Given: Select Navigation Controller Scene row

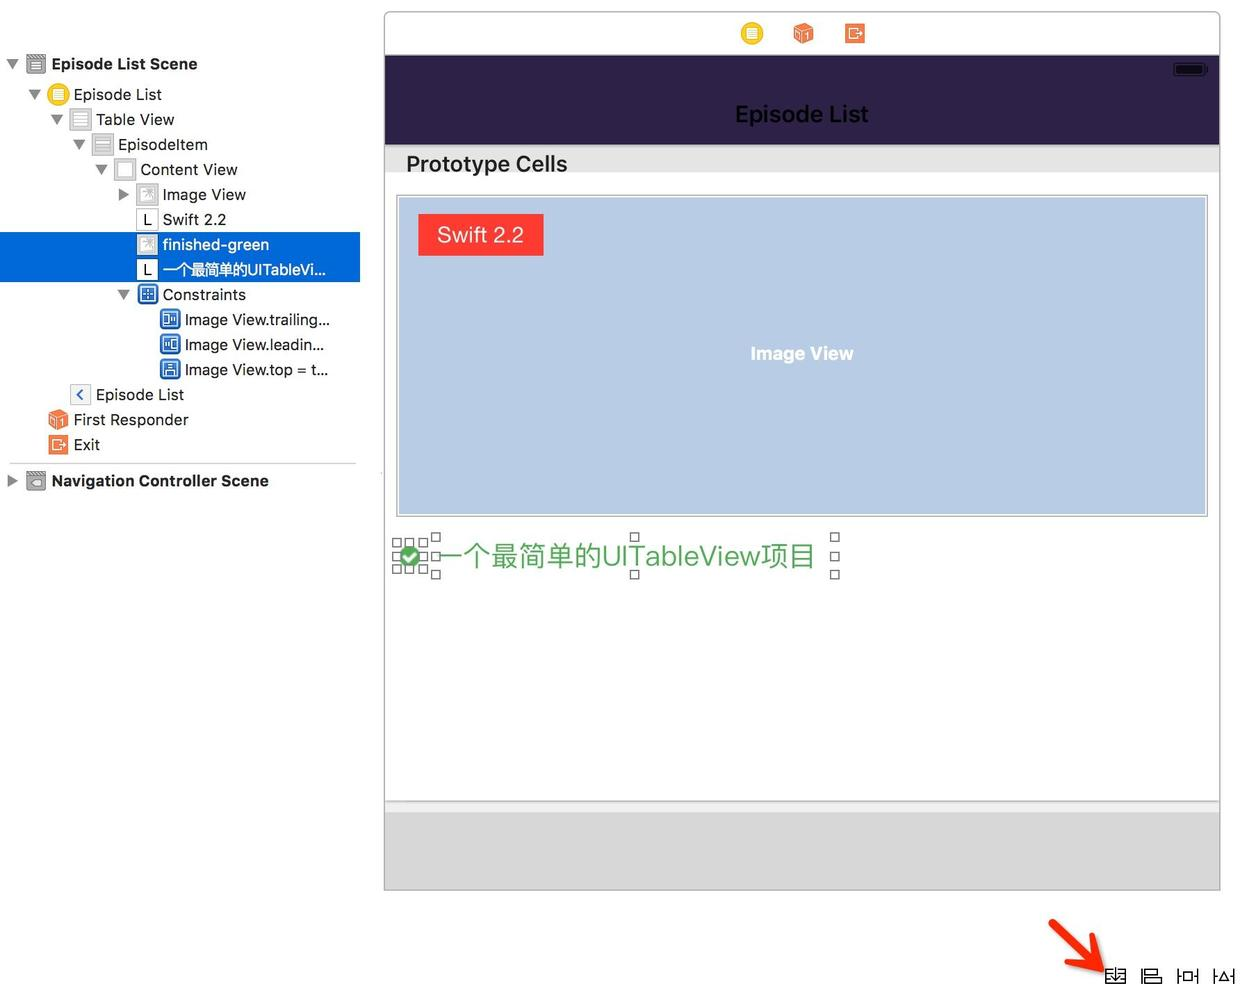Looking at the screenshot, I should tap(160, 480).
